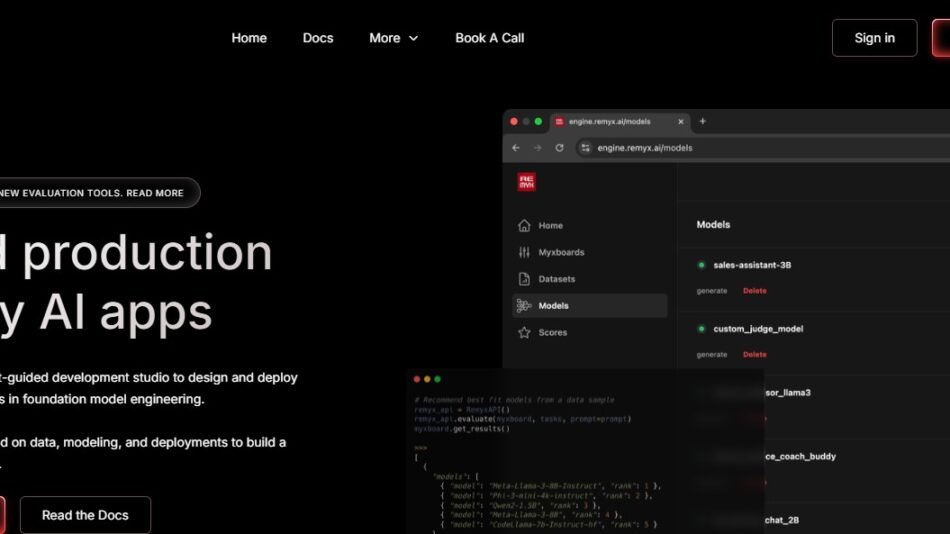Click the site info icon in the address bar
The width and height of the screenshot is (950, 534).
tap(586, 148)
